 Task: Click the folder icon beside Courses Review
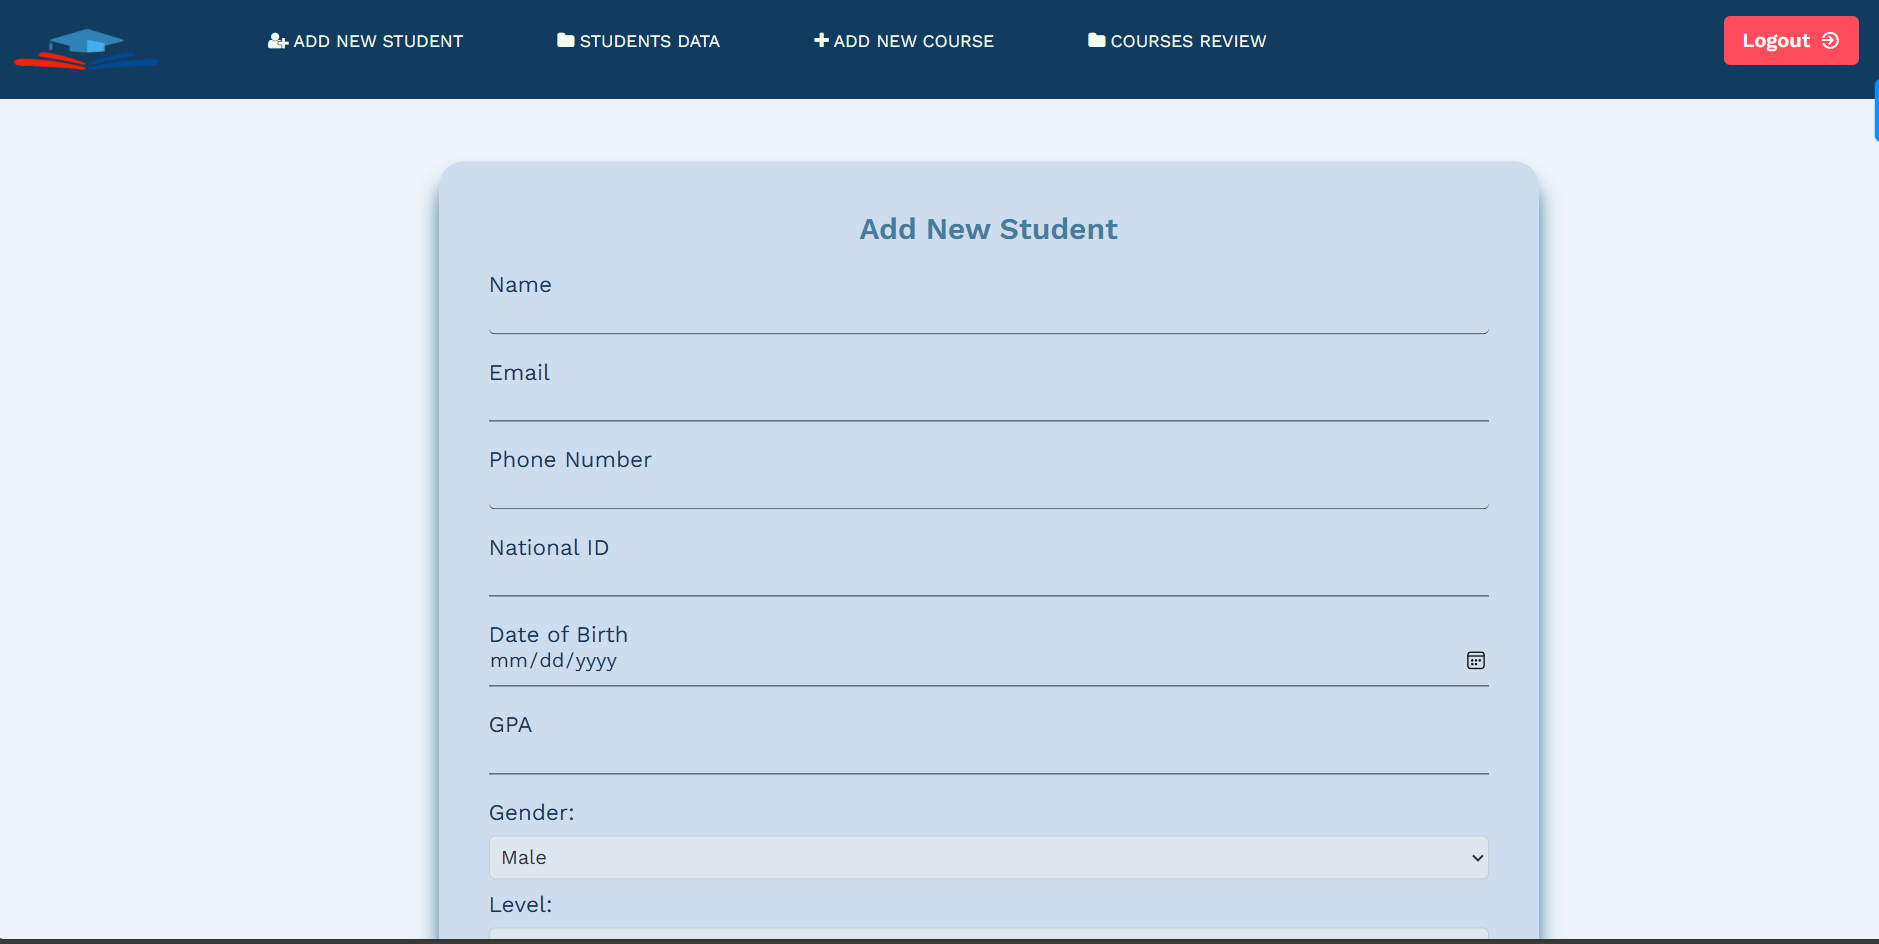1097,40
